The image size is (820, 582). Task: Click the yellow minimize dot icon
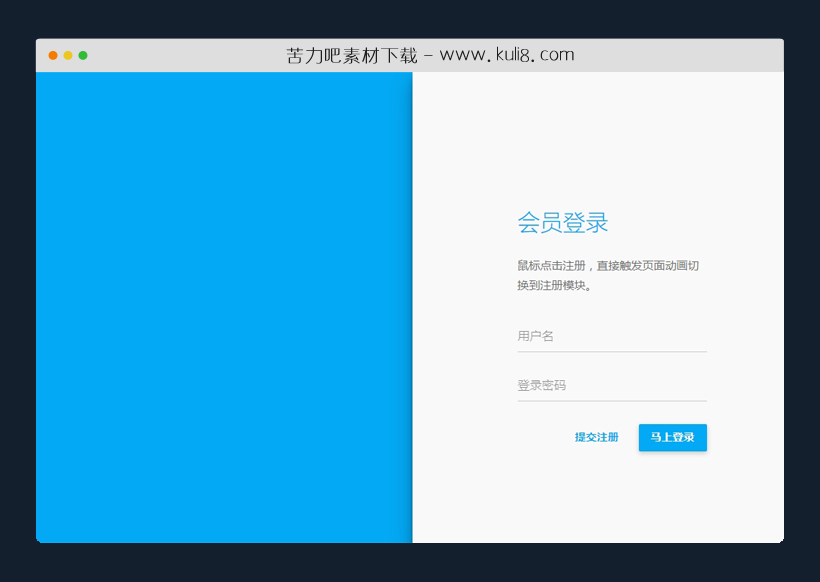coord(66,55)
